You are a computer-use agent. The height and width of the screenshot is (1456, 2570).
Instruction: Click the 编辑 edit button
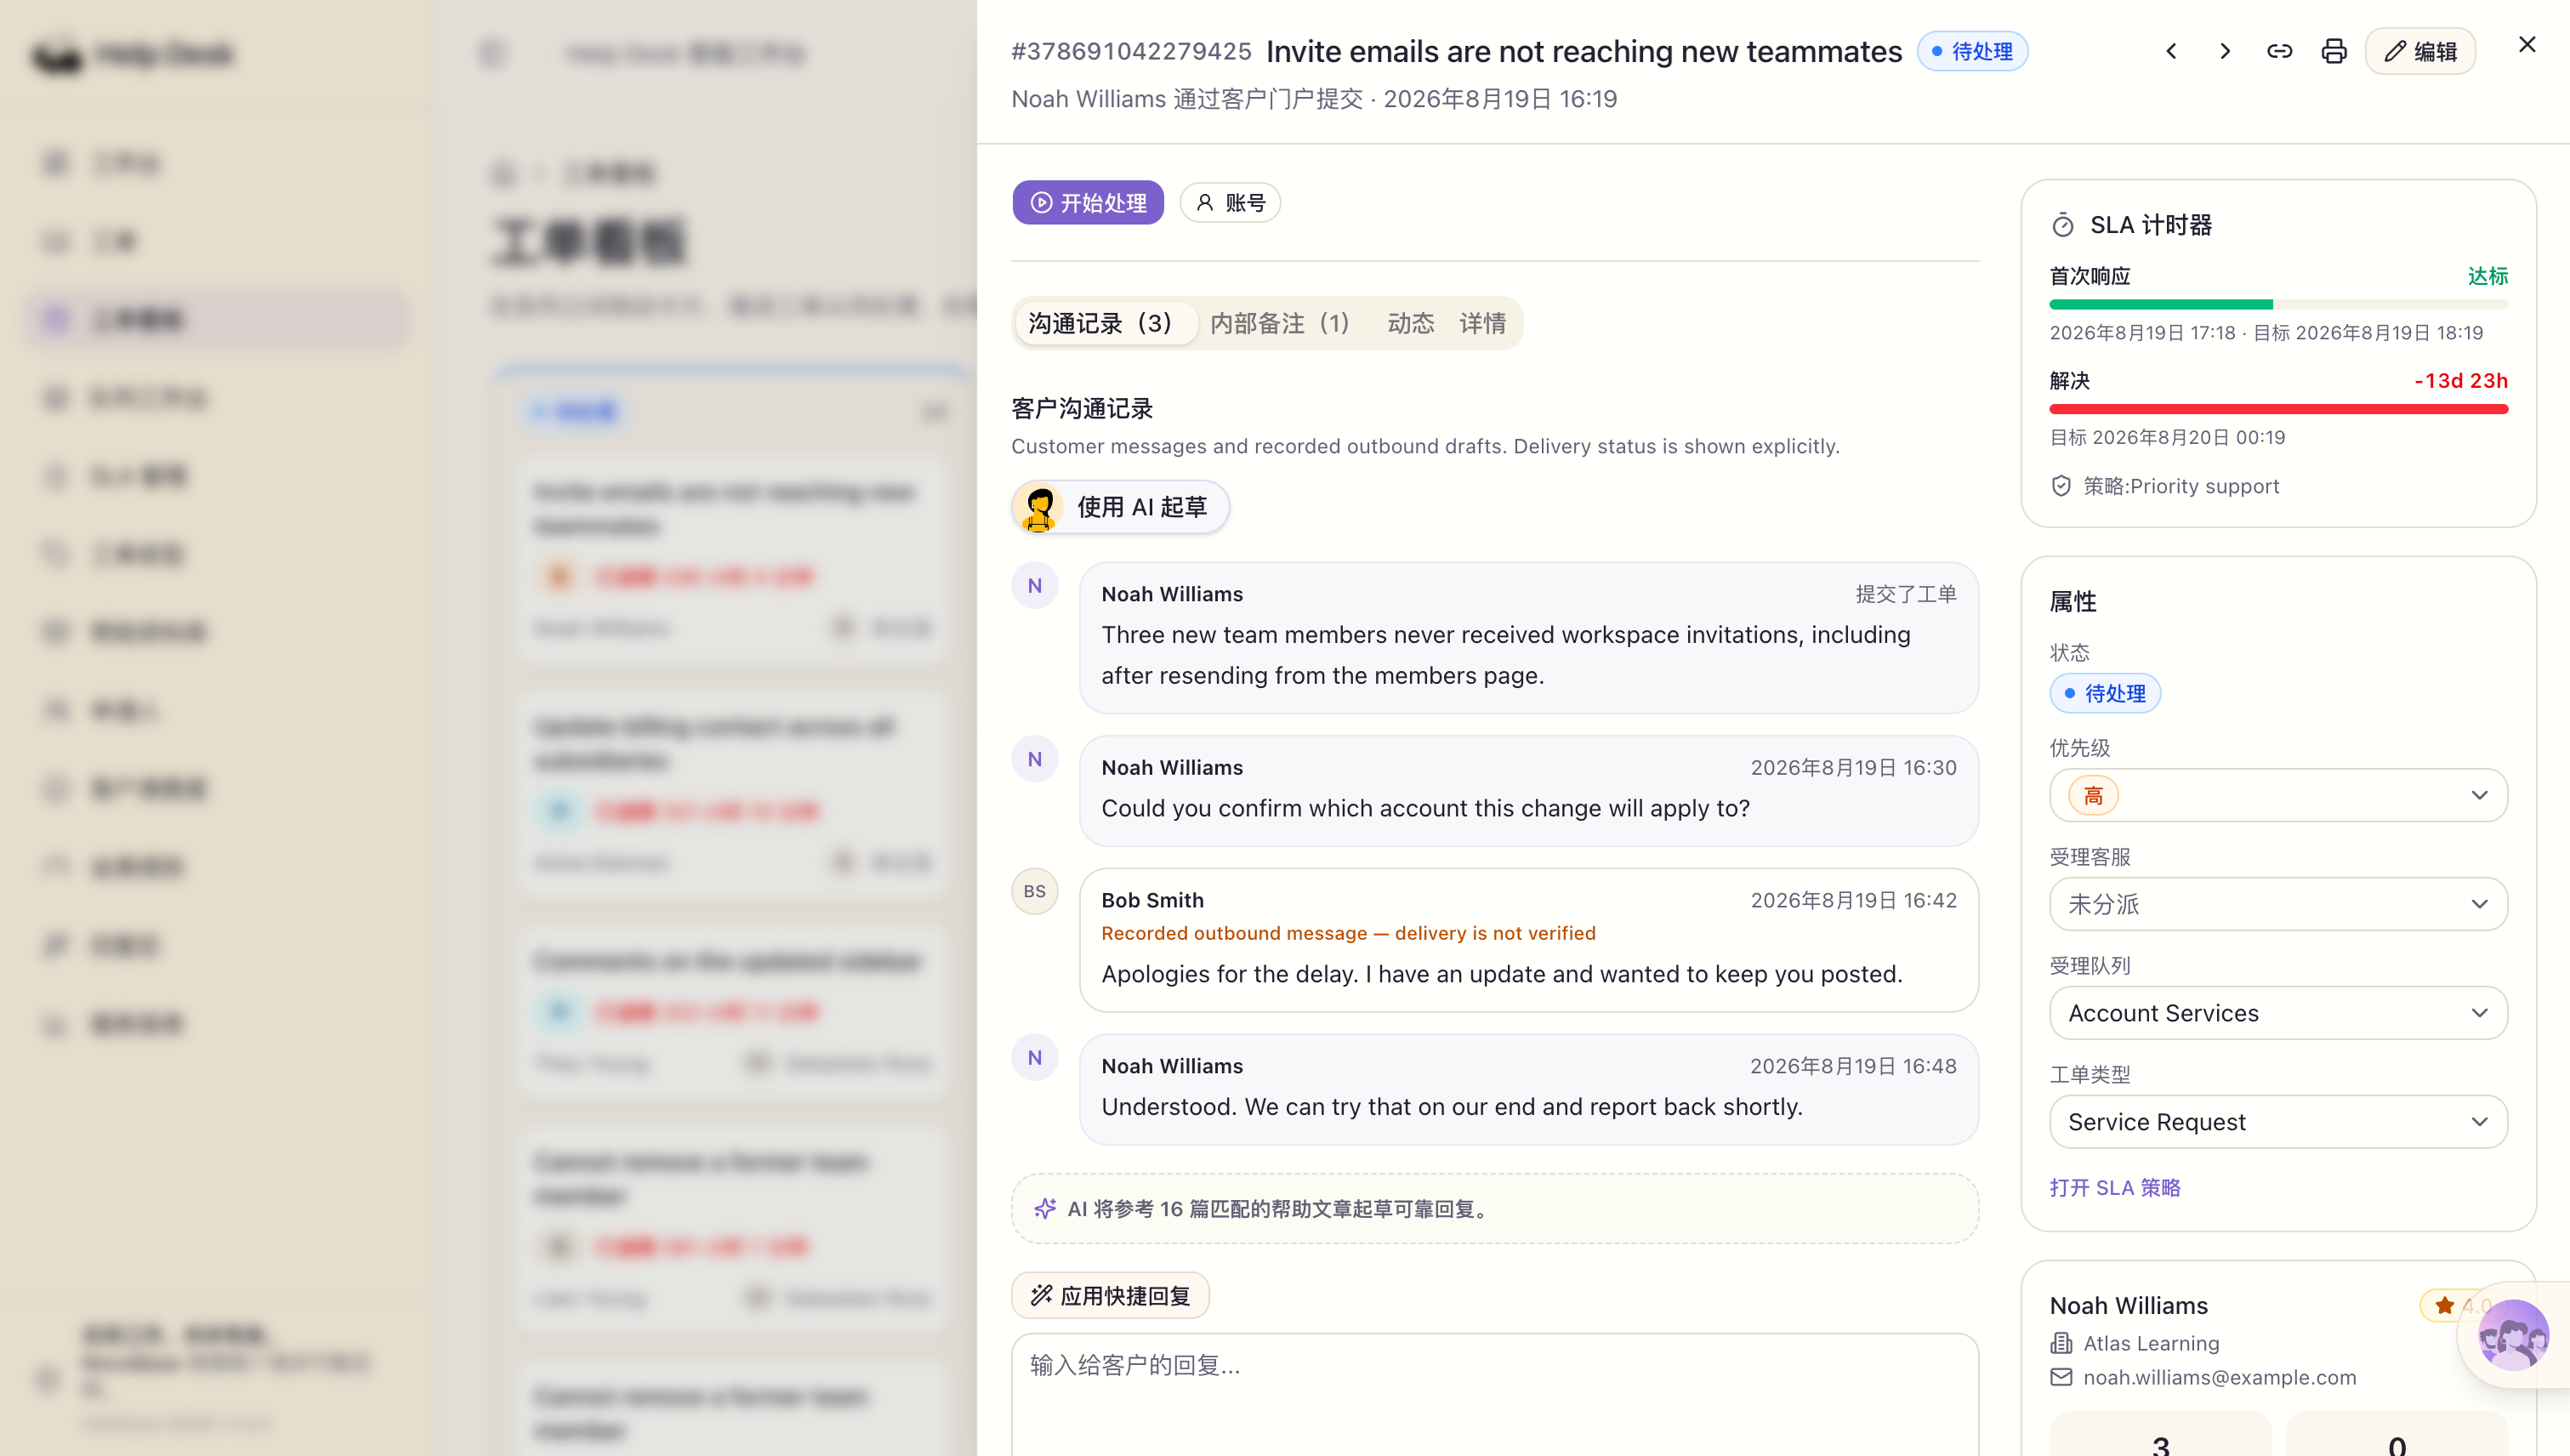point(2420,51)
